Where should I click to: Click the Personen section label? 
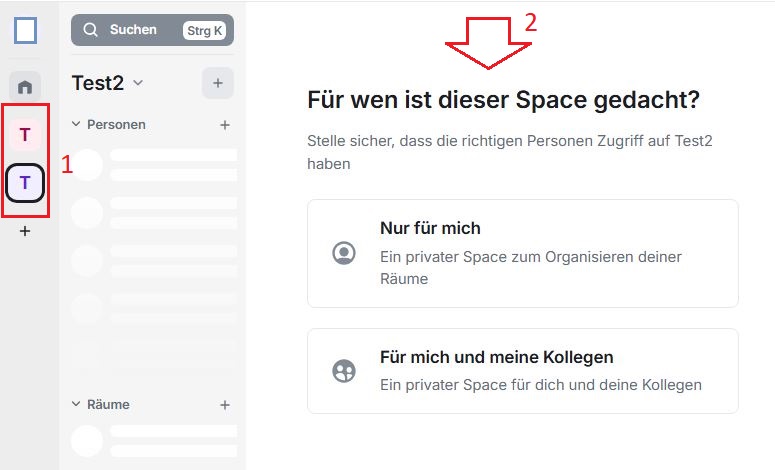click(116, 125)
